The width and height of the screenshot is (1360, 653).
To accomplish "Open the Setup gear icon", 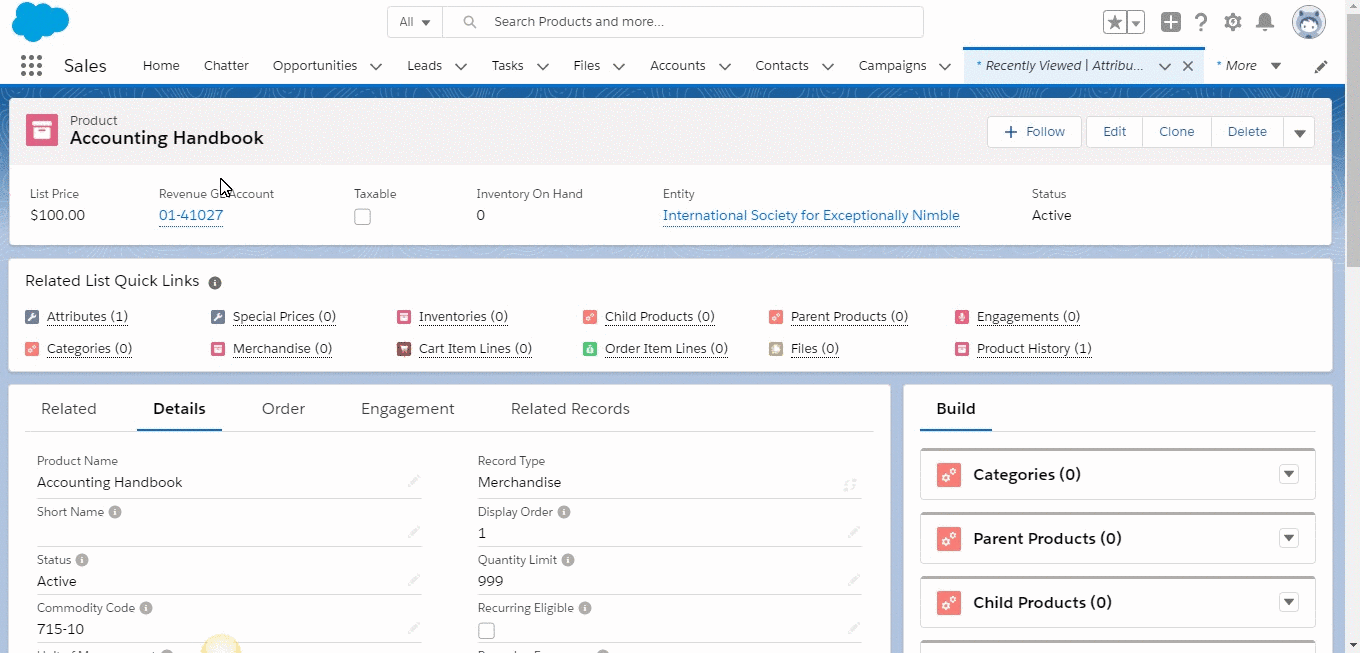I will 1233,22.
